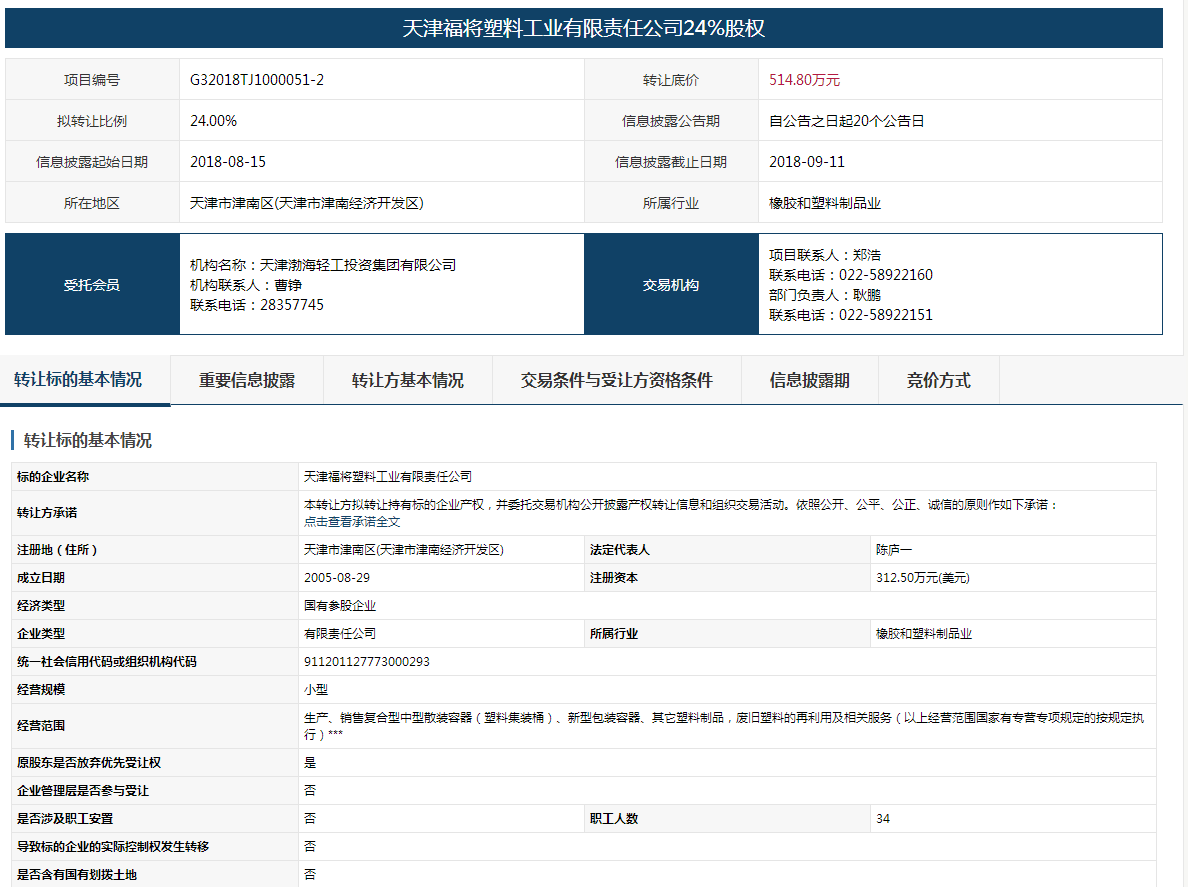The width and height of the screenshot is (1188, 887).
Task: Select credit code 911201127773000293
Action: pos(367,662)
